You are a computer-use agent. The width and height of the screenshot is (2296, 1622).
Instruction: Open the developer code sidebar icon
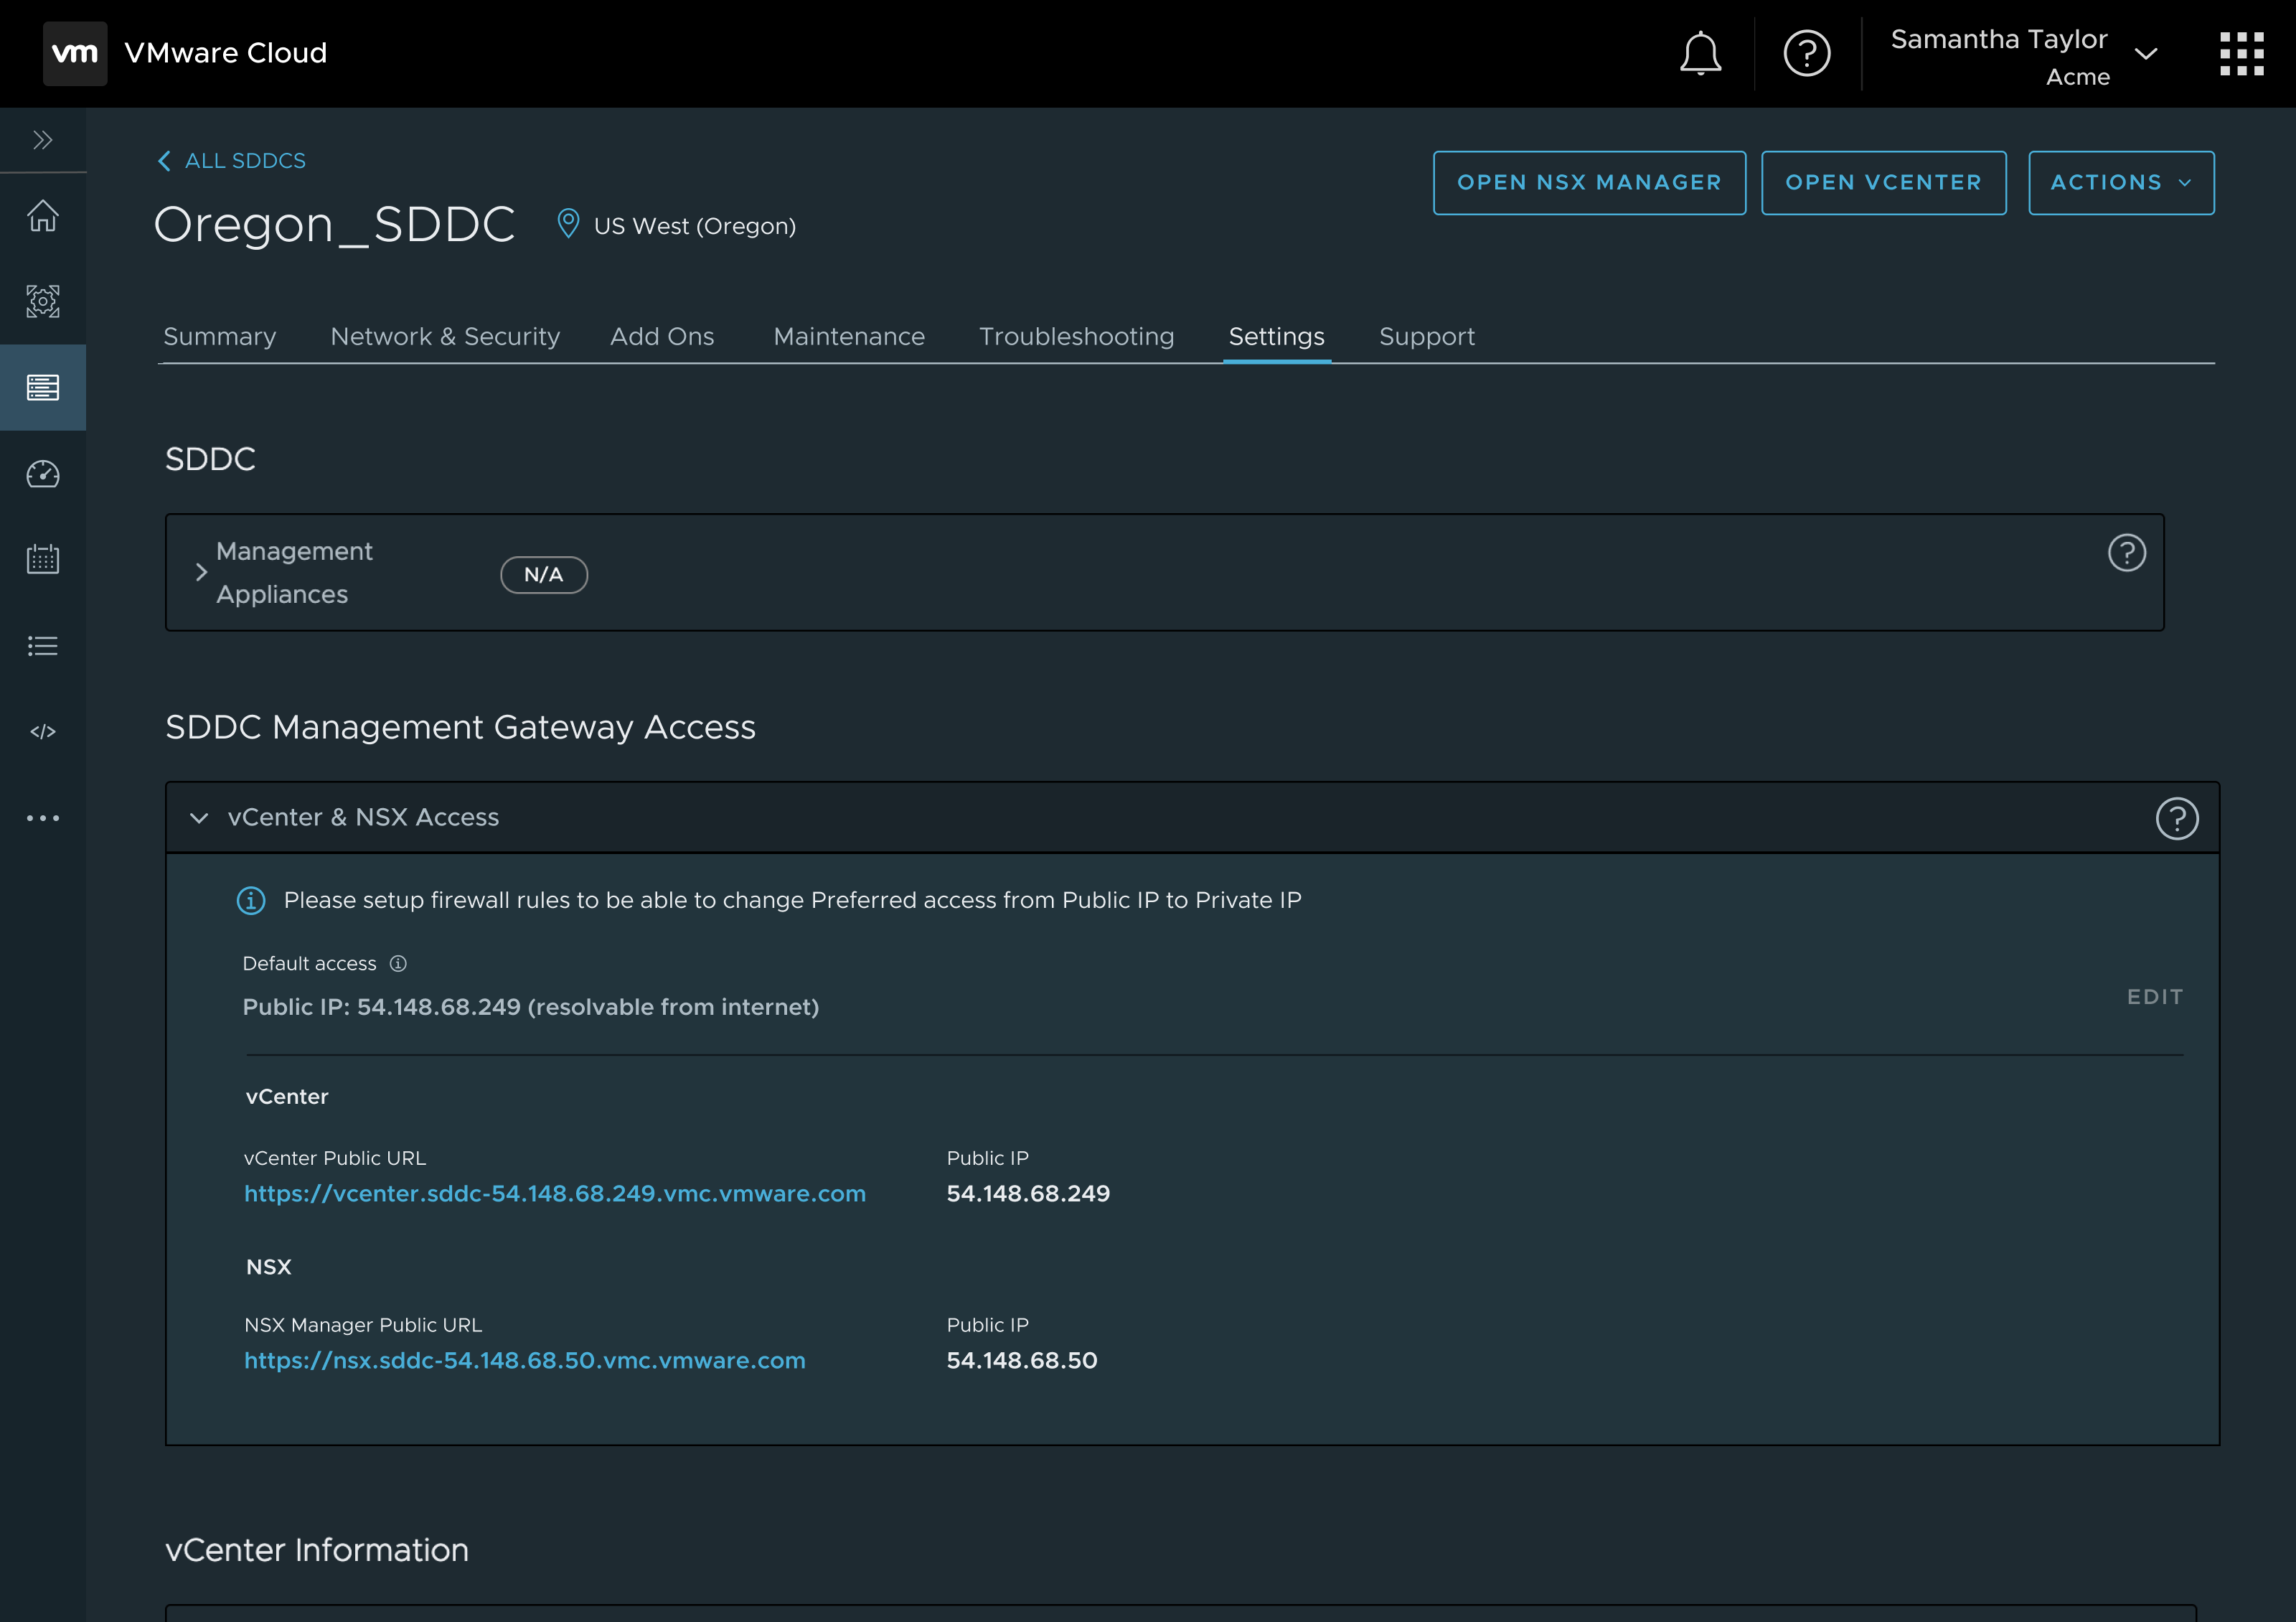tap(42, 731)
